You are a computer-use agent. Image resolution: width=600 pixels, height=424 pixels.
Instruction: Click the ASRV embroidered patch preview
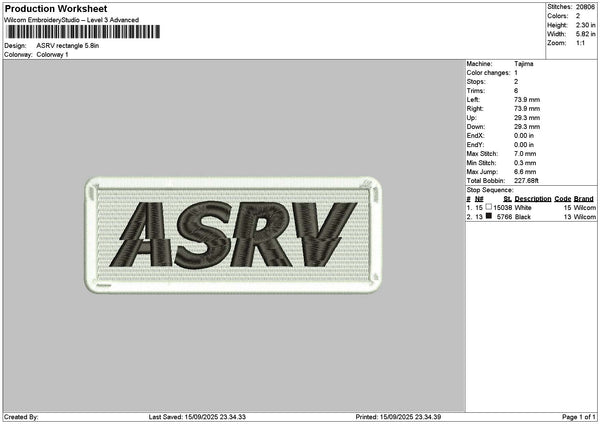tap(233, 235)
